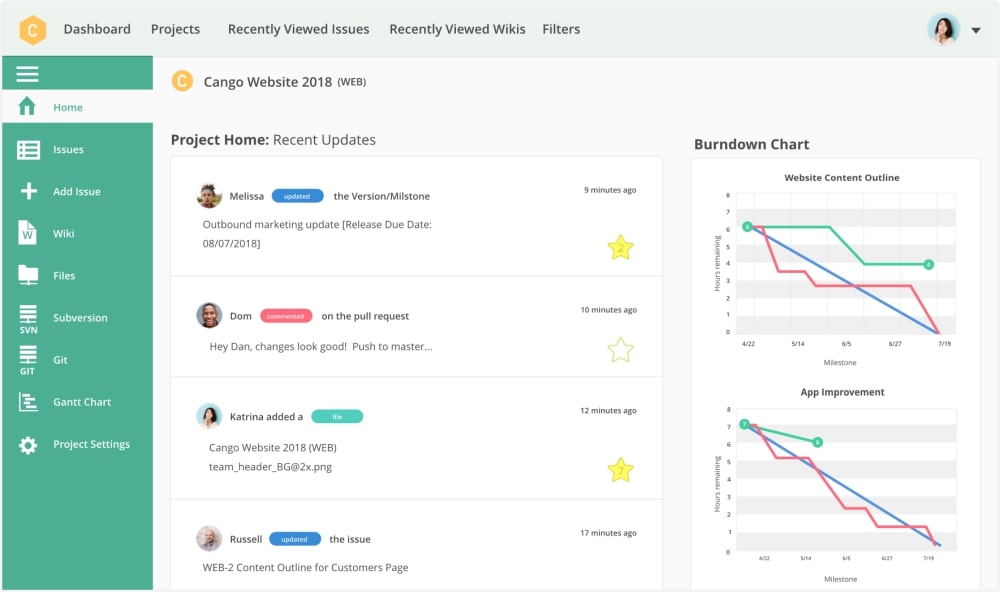Select Add Issue in the sidebar
Screen dimensions: 1000x592
point(78,191)
